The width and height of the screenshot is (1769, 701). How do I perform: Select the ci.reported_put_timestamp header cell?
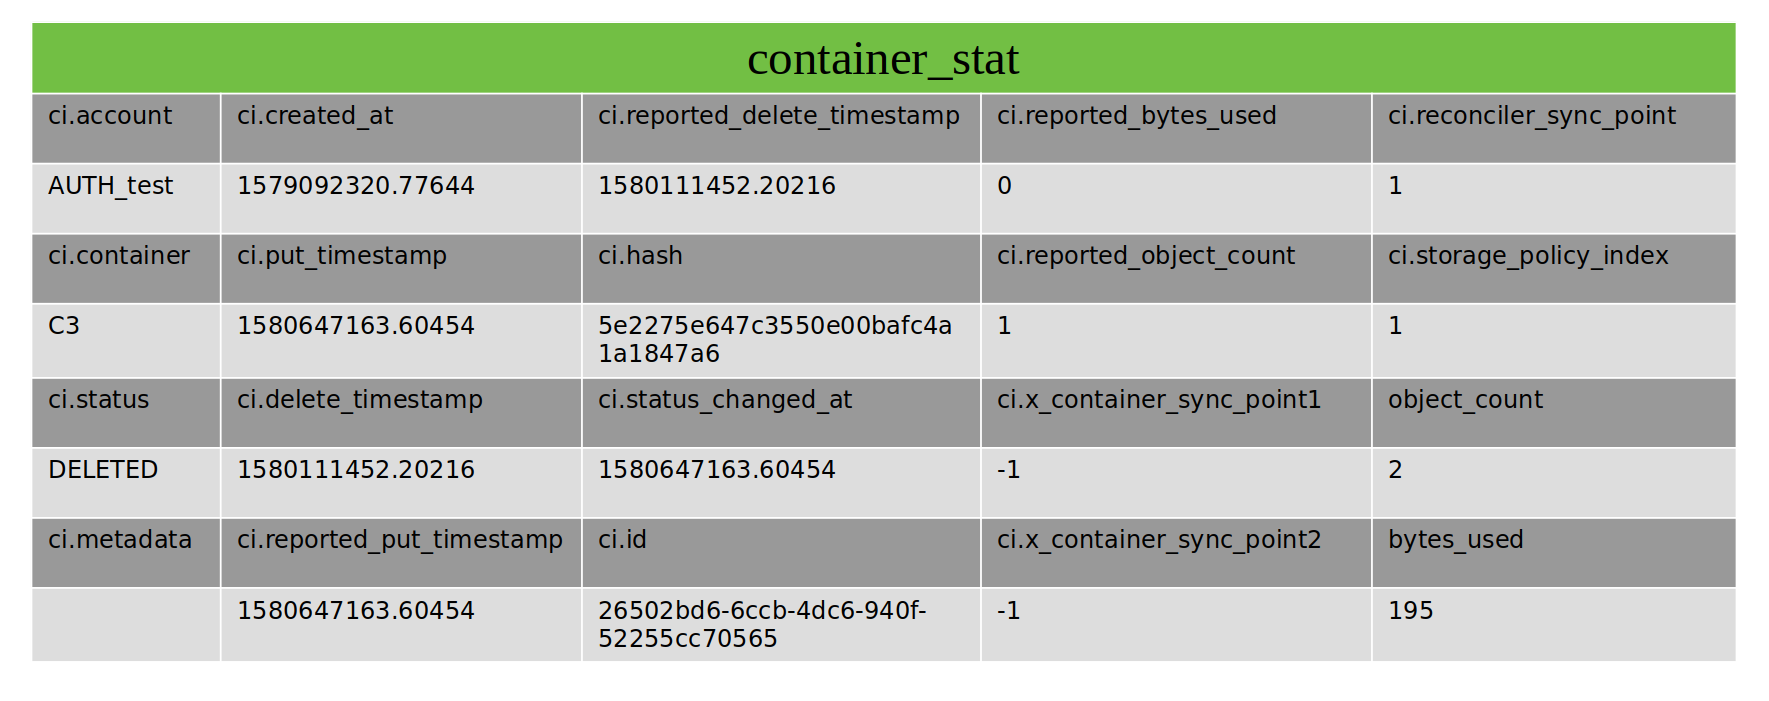[x=399, y=540]
